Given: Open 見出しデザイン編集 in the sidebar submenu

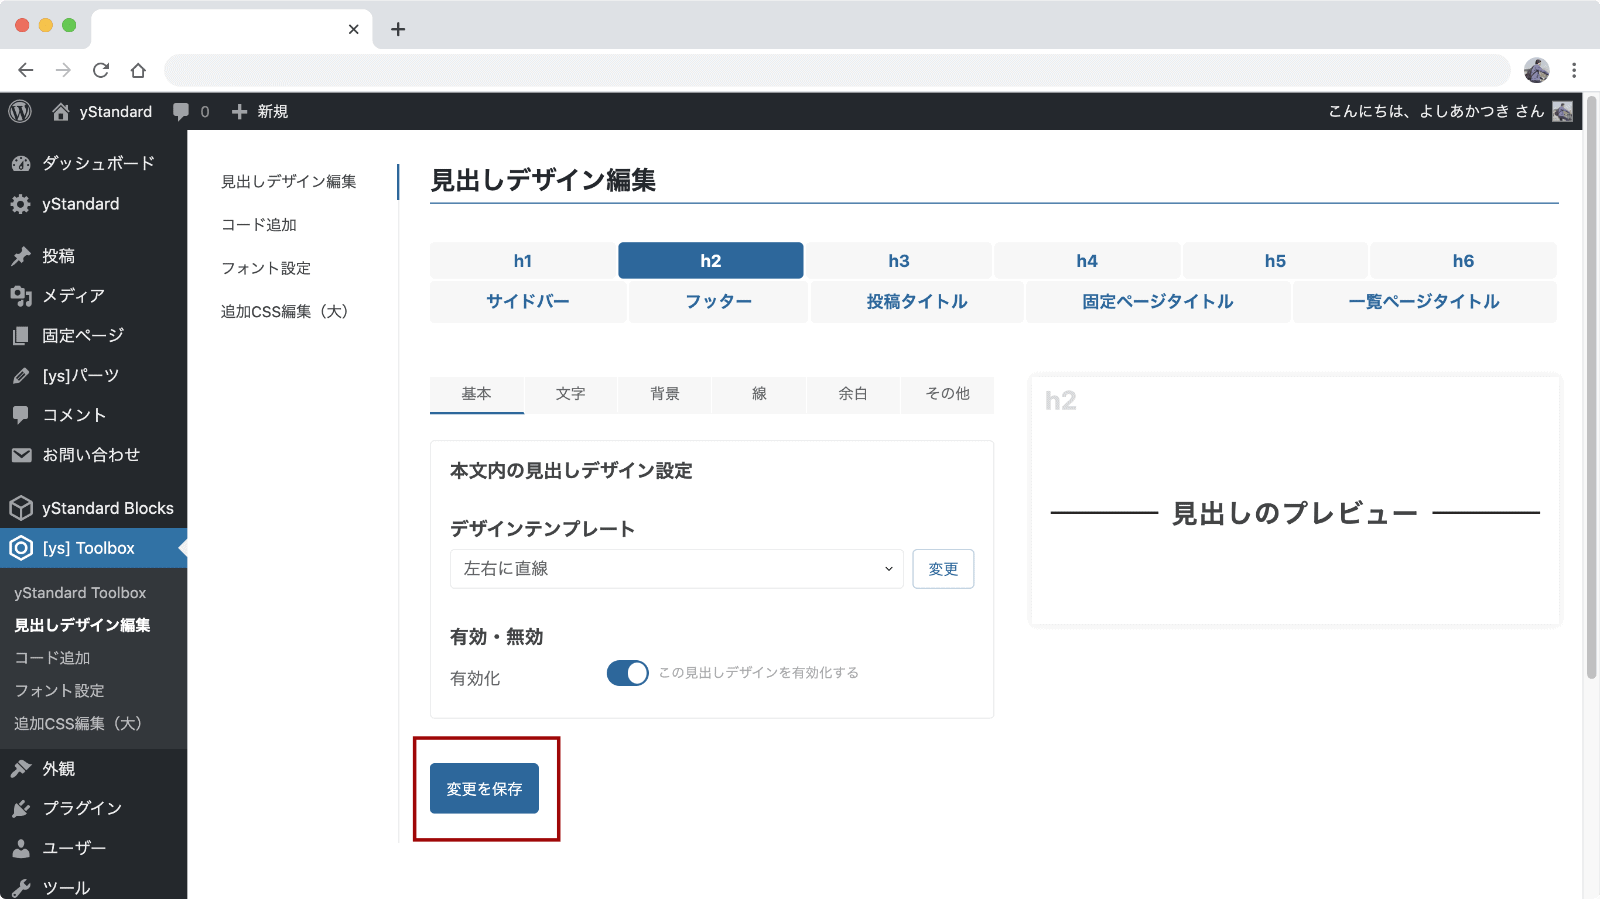Looking at the screenshot, I should click(x=82, y=625).
